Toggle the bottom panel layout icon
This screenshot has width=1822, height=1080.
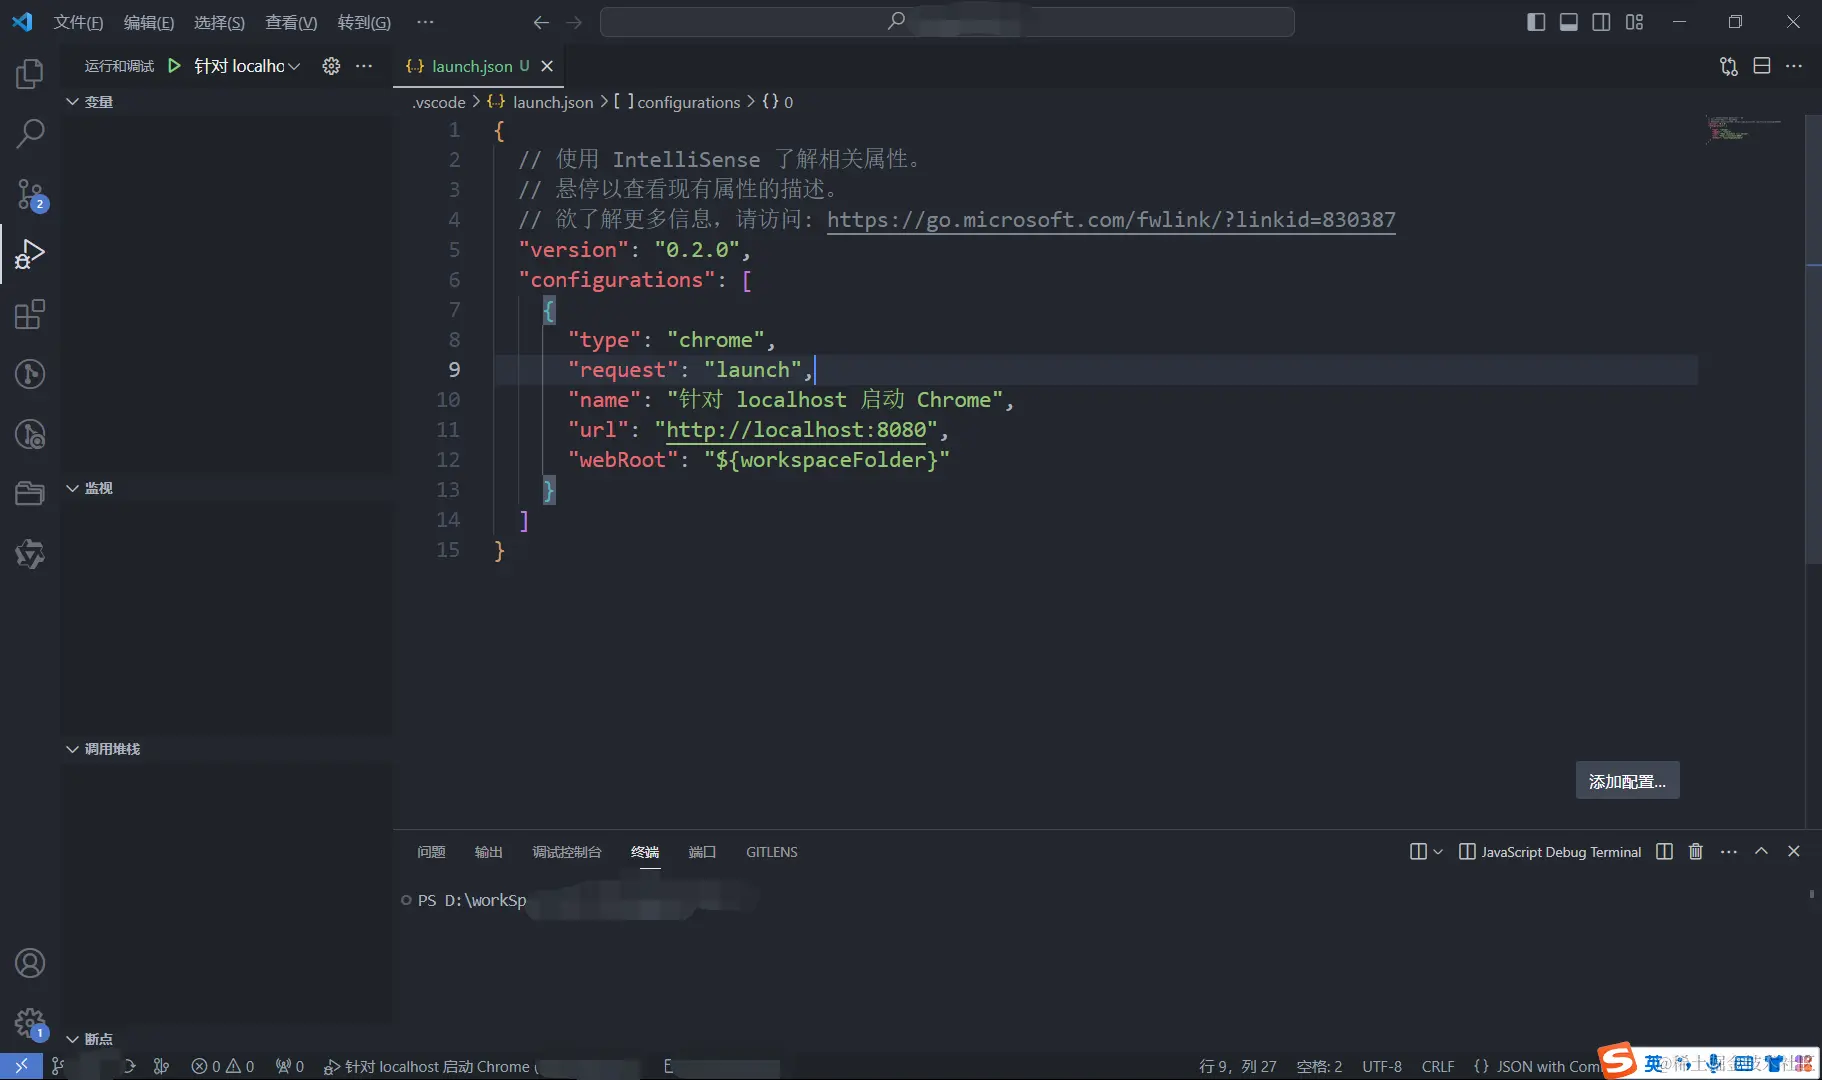[1569, 22]
